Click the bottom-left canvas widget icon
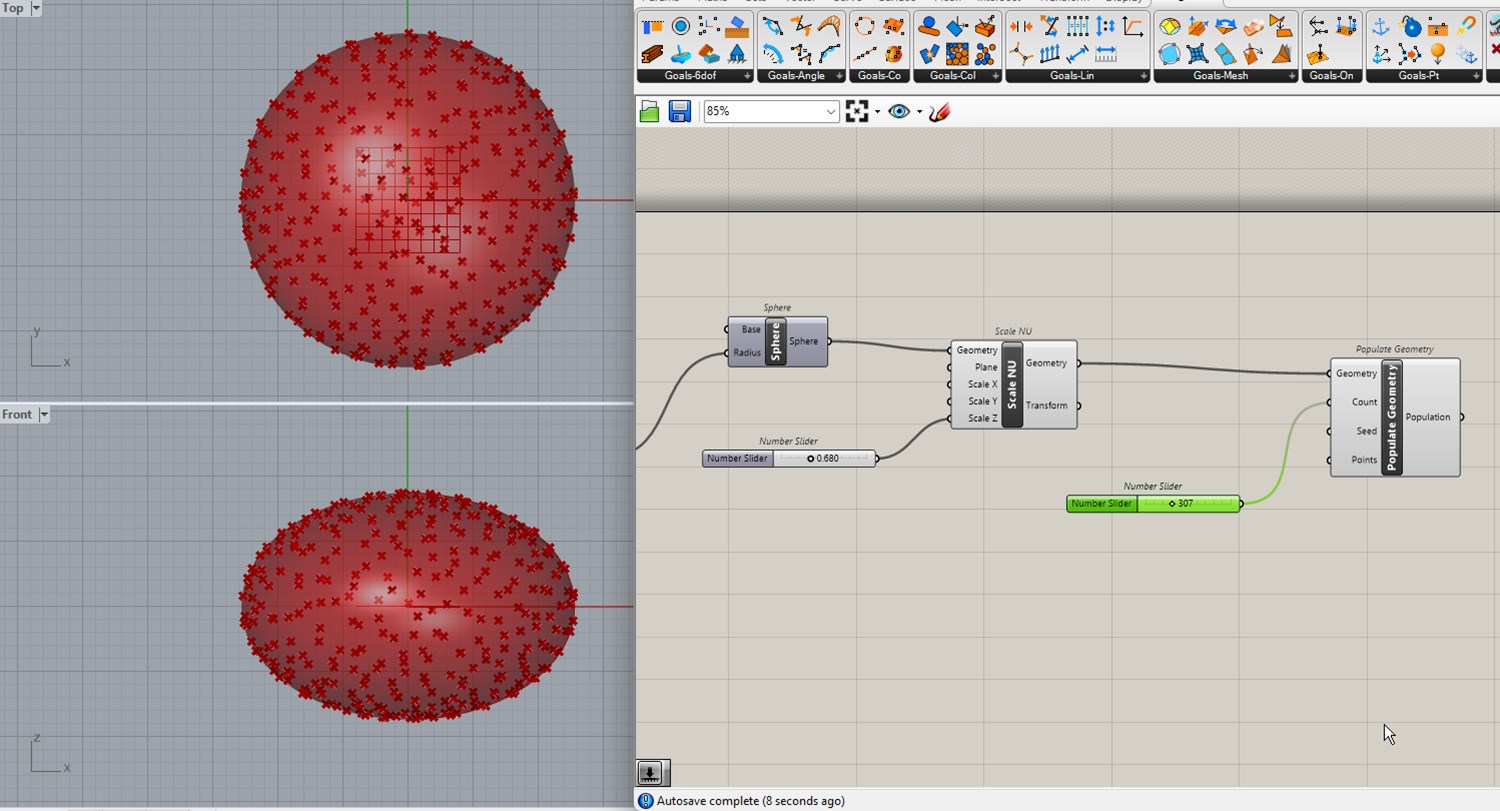This screenshot has height=811, width=1500. pos(650,772)
